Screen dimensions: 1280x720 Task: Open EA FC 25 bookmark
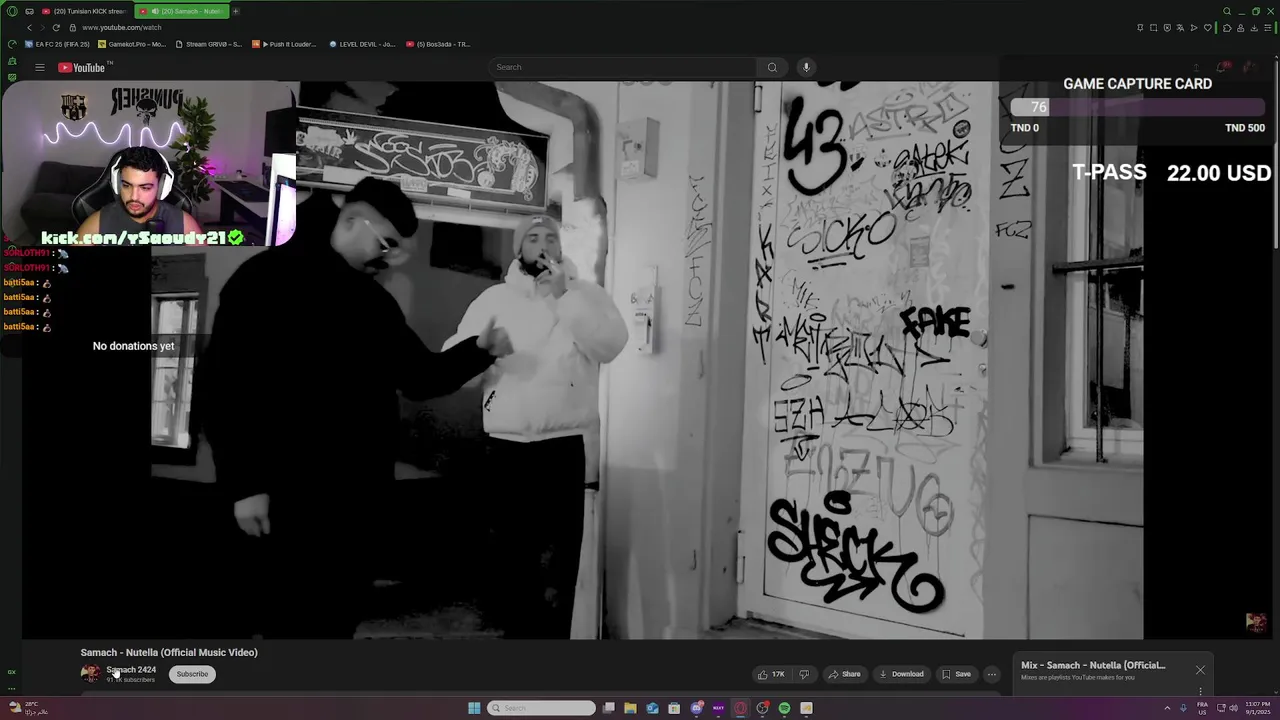[57, 44]
